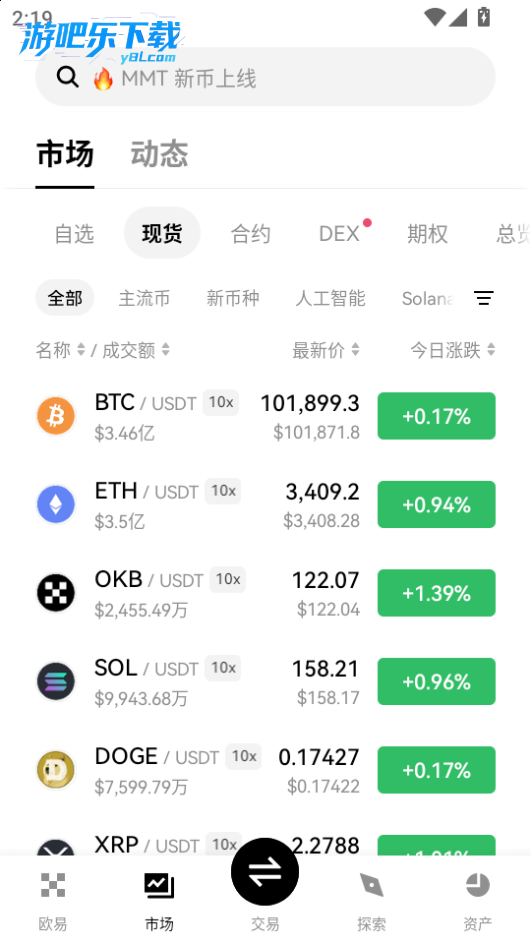Tap BTC +0.17% change button
531x944 pixels.
point(436,416)
